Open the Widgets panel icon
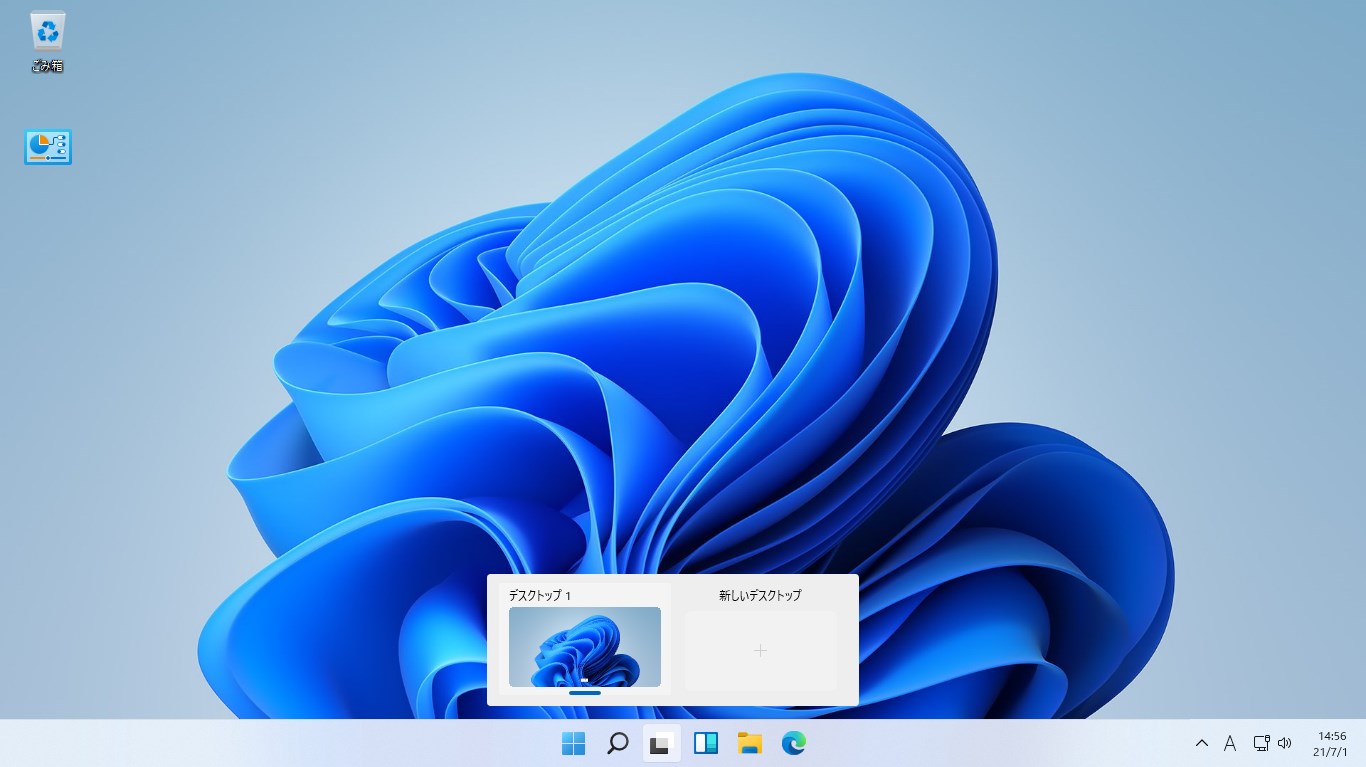The image size is (1366, 767). point(706,743)
